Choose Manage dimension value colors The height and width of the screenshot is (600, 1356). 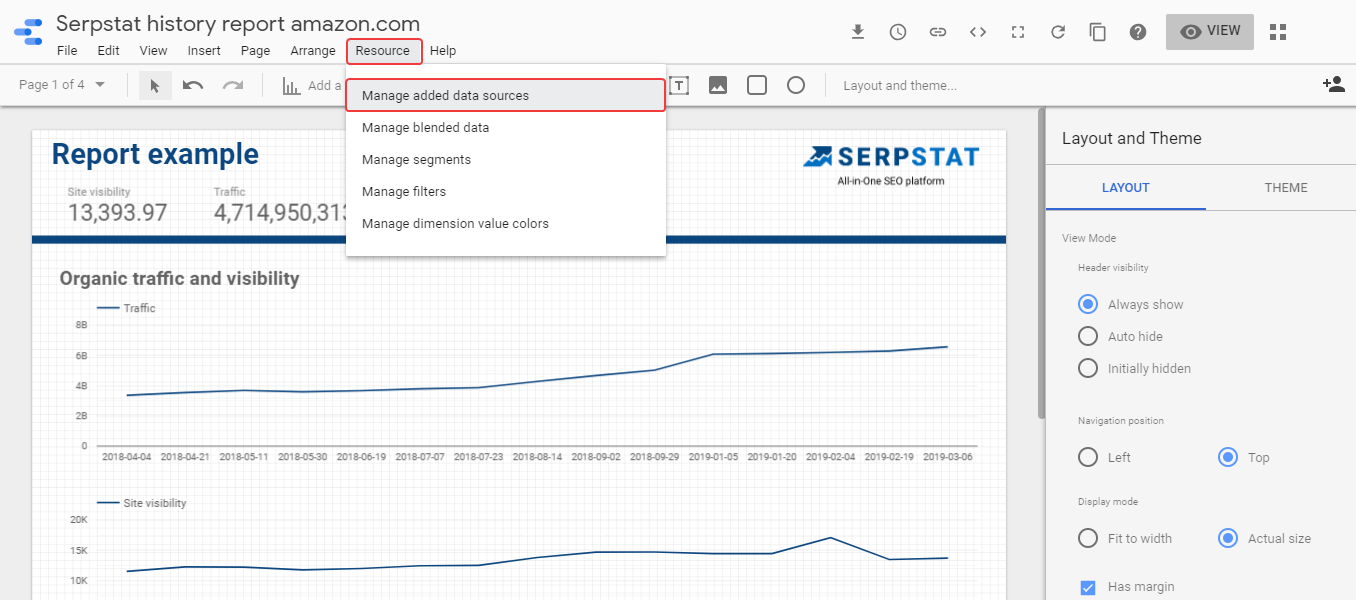(505, 223)
